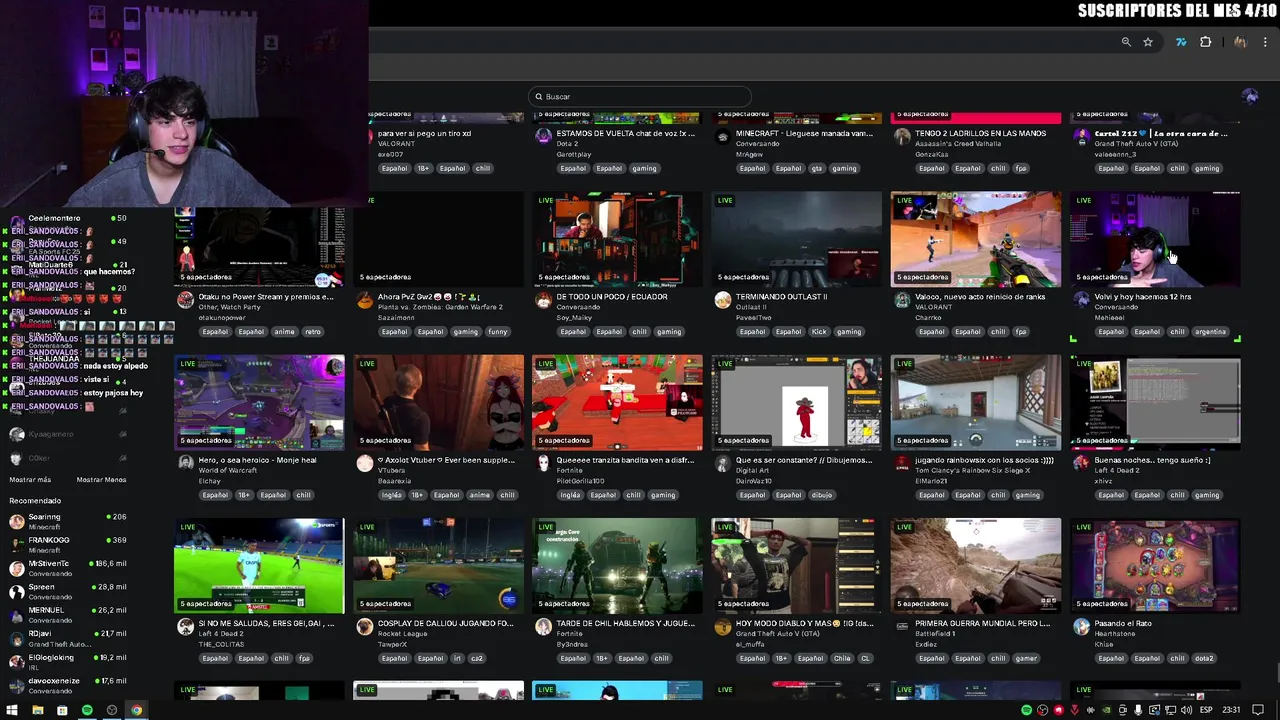Image resolution: width=1280 pixels, height=720 pixels.
Task: Click the dota2 tag under Pasando el Rato
Action: 1204,659
